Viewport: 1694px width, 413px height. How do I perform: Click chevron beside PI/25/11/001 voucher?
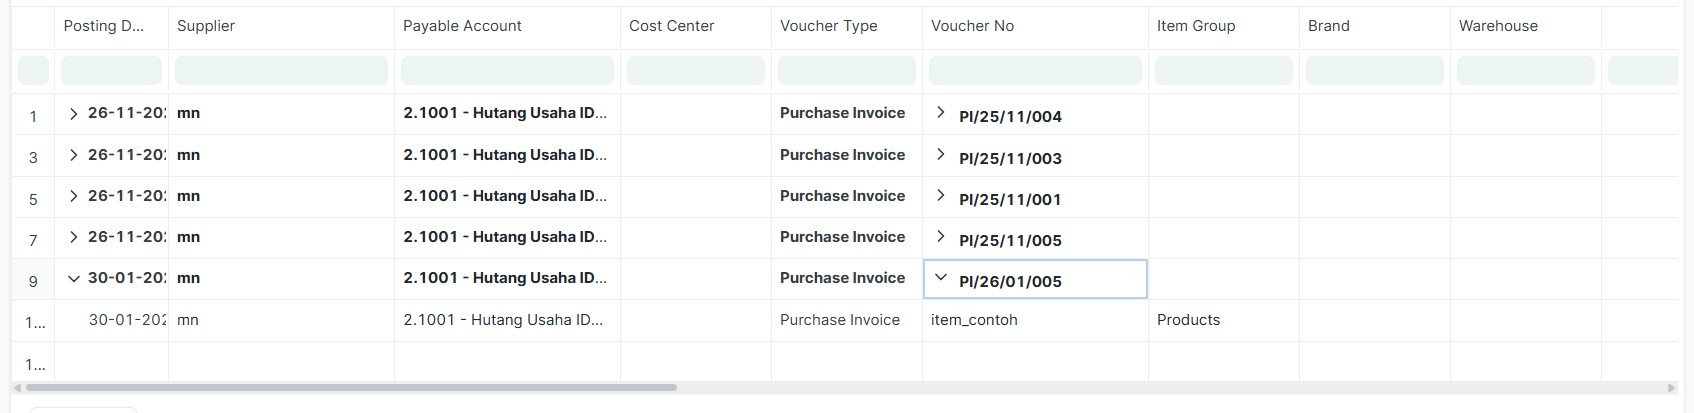(940, 195)
